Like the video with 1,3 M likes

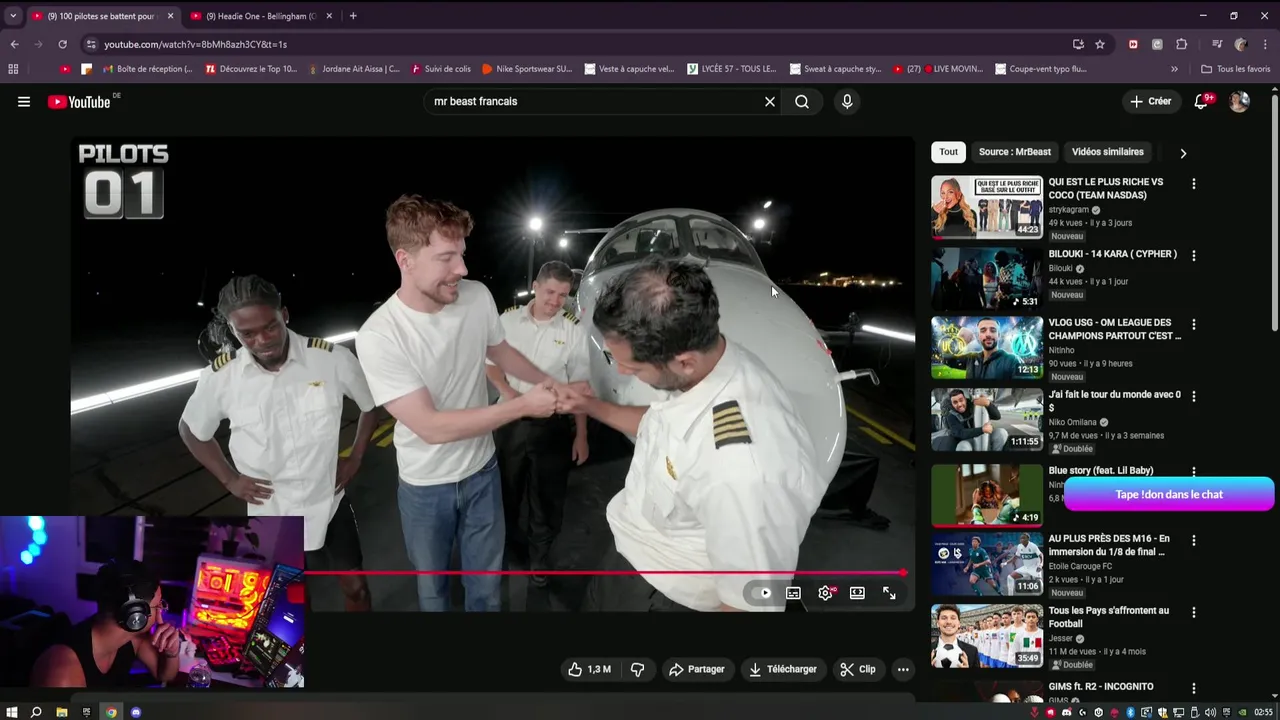pyautogui.click(x=590, y=669)
